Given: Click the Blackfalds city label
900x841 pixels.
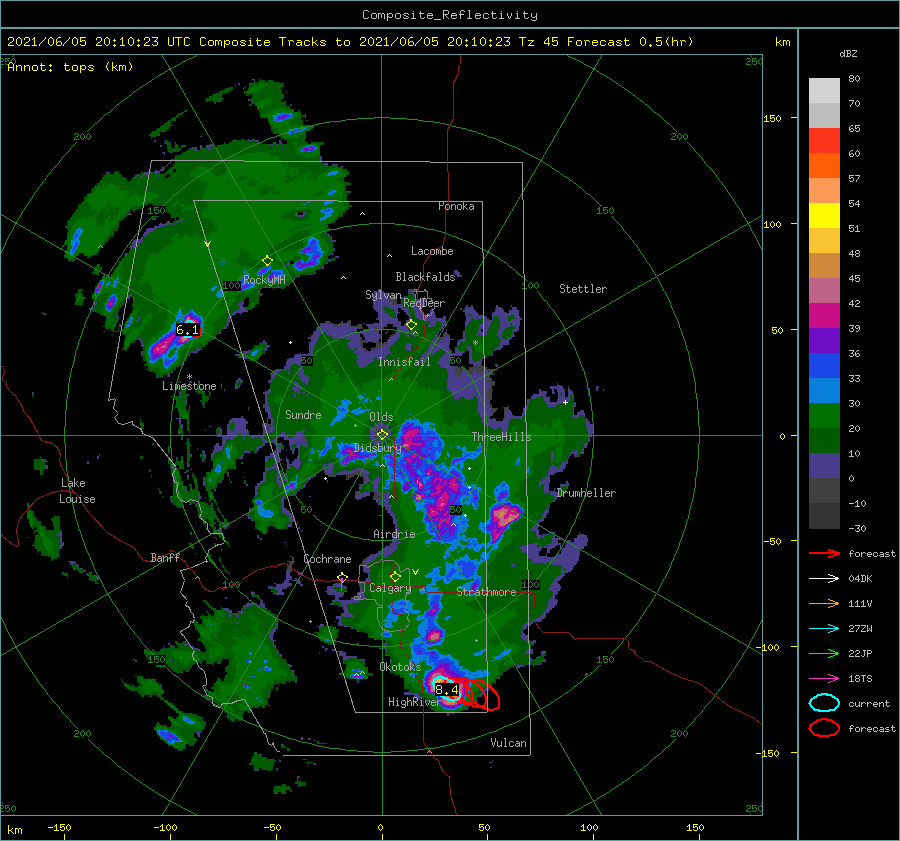Looking at the screenshot, I should [x=425, y=277].
